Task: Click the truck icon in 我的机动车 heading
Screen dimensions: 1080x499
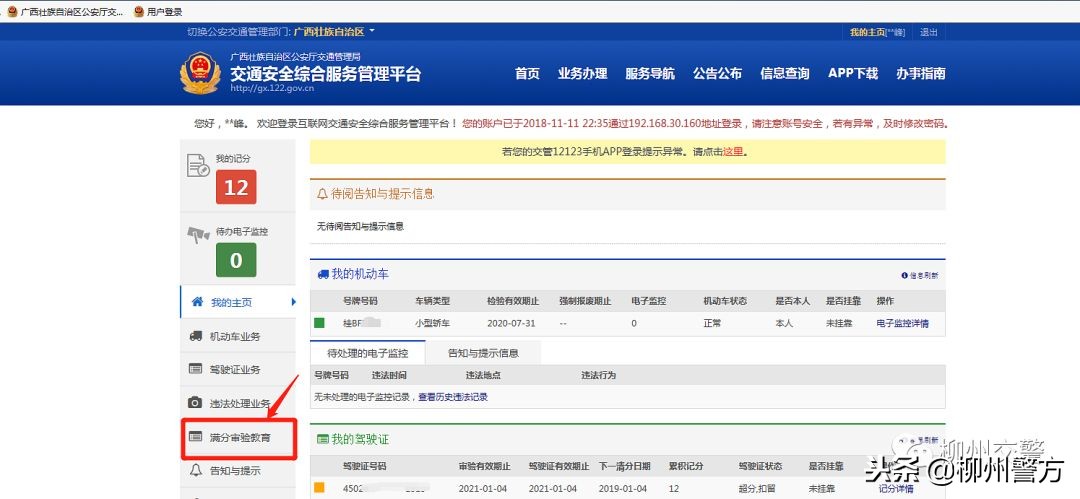Action: [x=323, y=274]
